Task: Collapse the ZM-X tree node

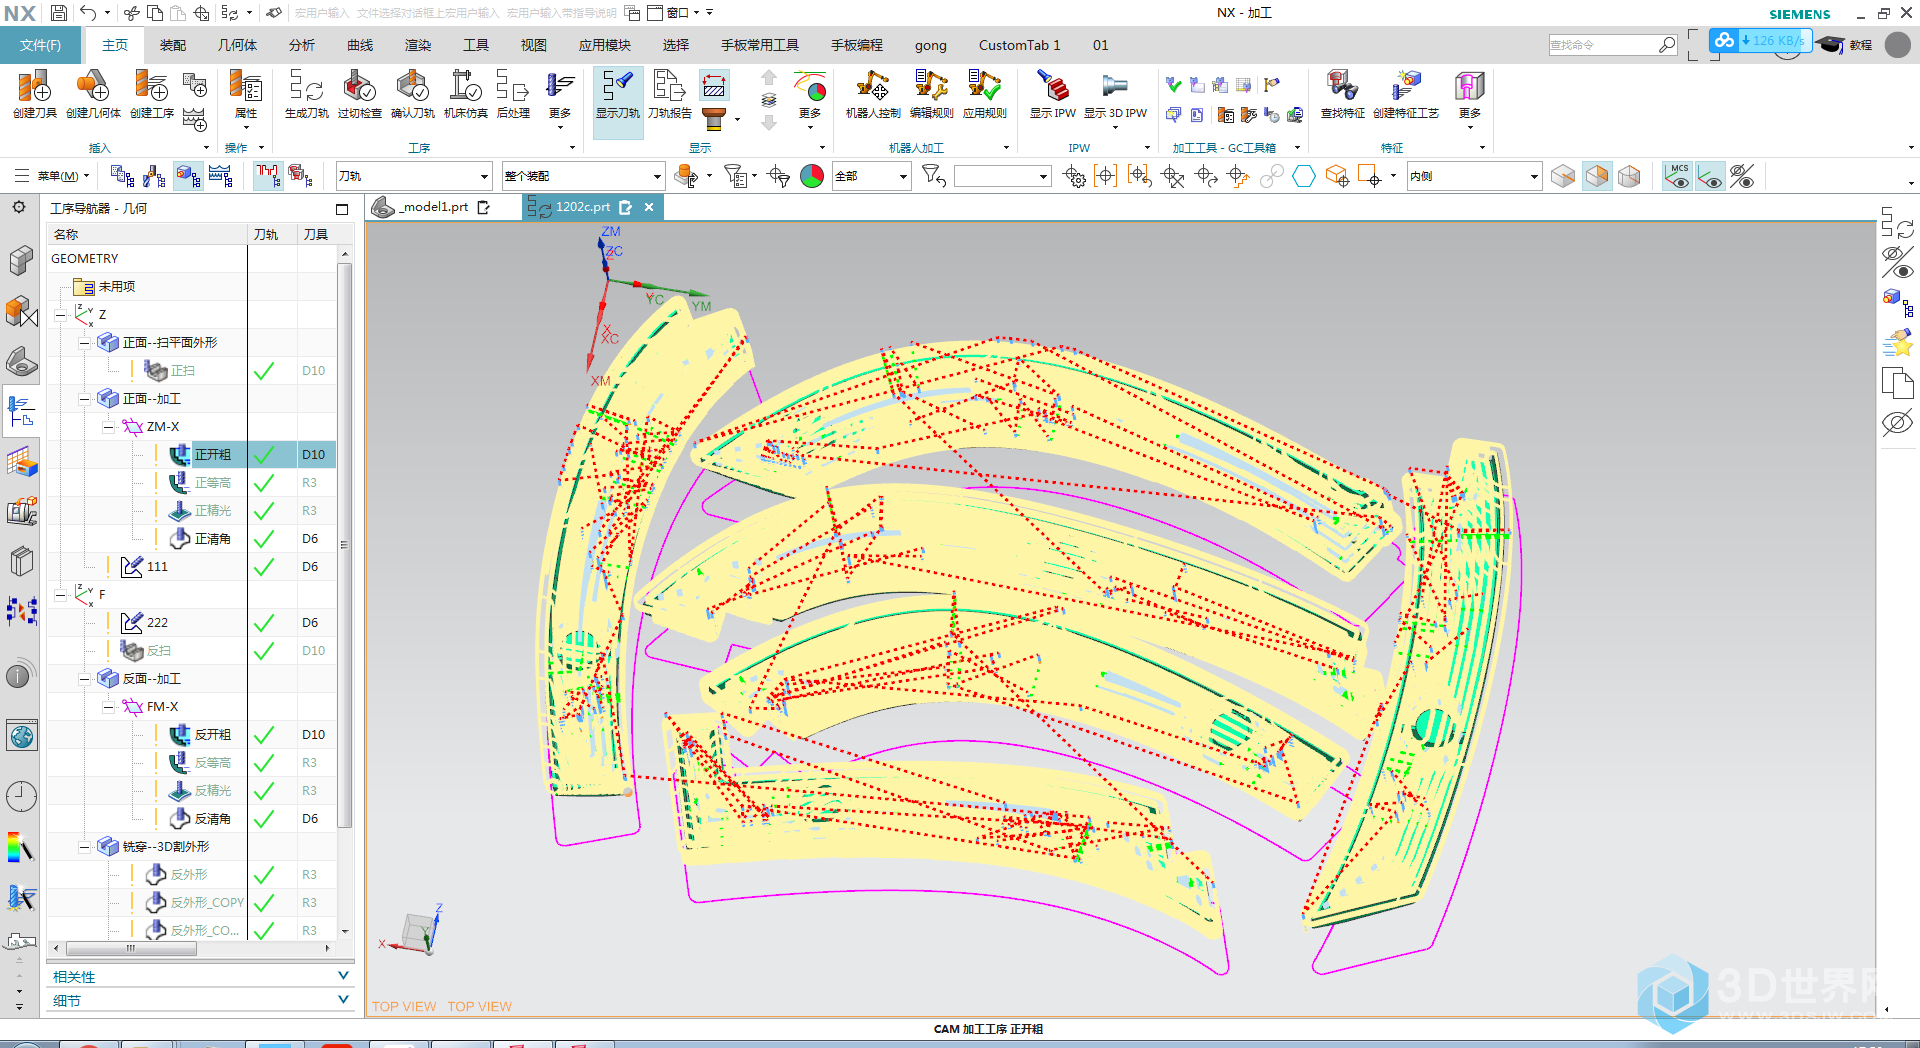Action: tap(108, 427)
